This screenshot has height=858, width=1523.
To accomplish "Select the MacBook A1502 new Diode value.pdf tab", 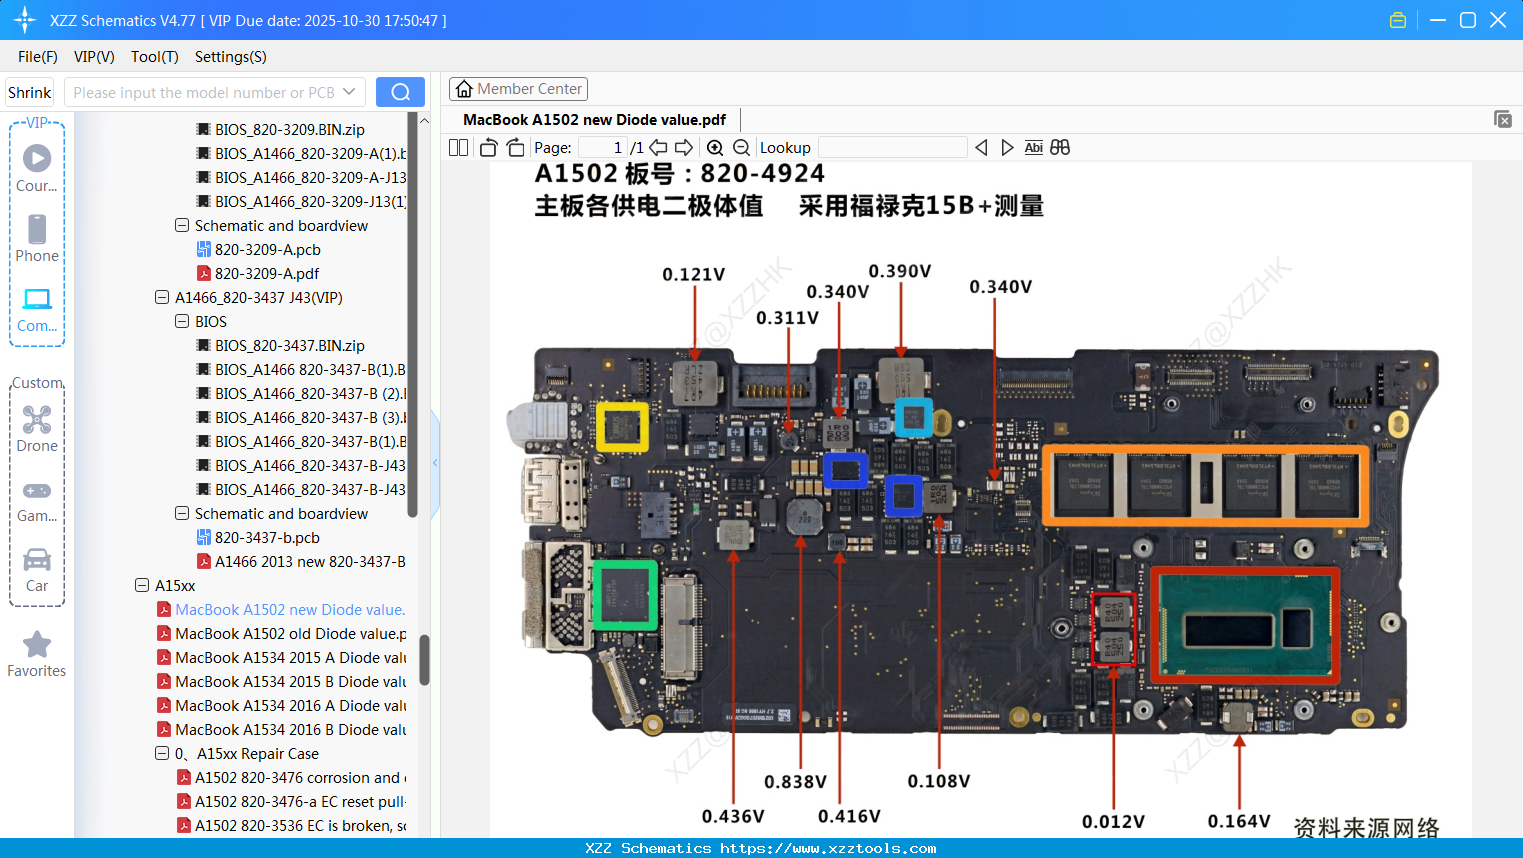I will point(595,119).
